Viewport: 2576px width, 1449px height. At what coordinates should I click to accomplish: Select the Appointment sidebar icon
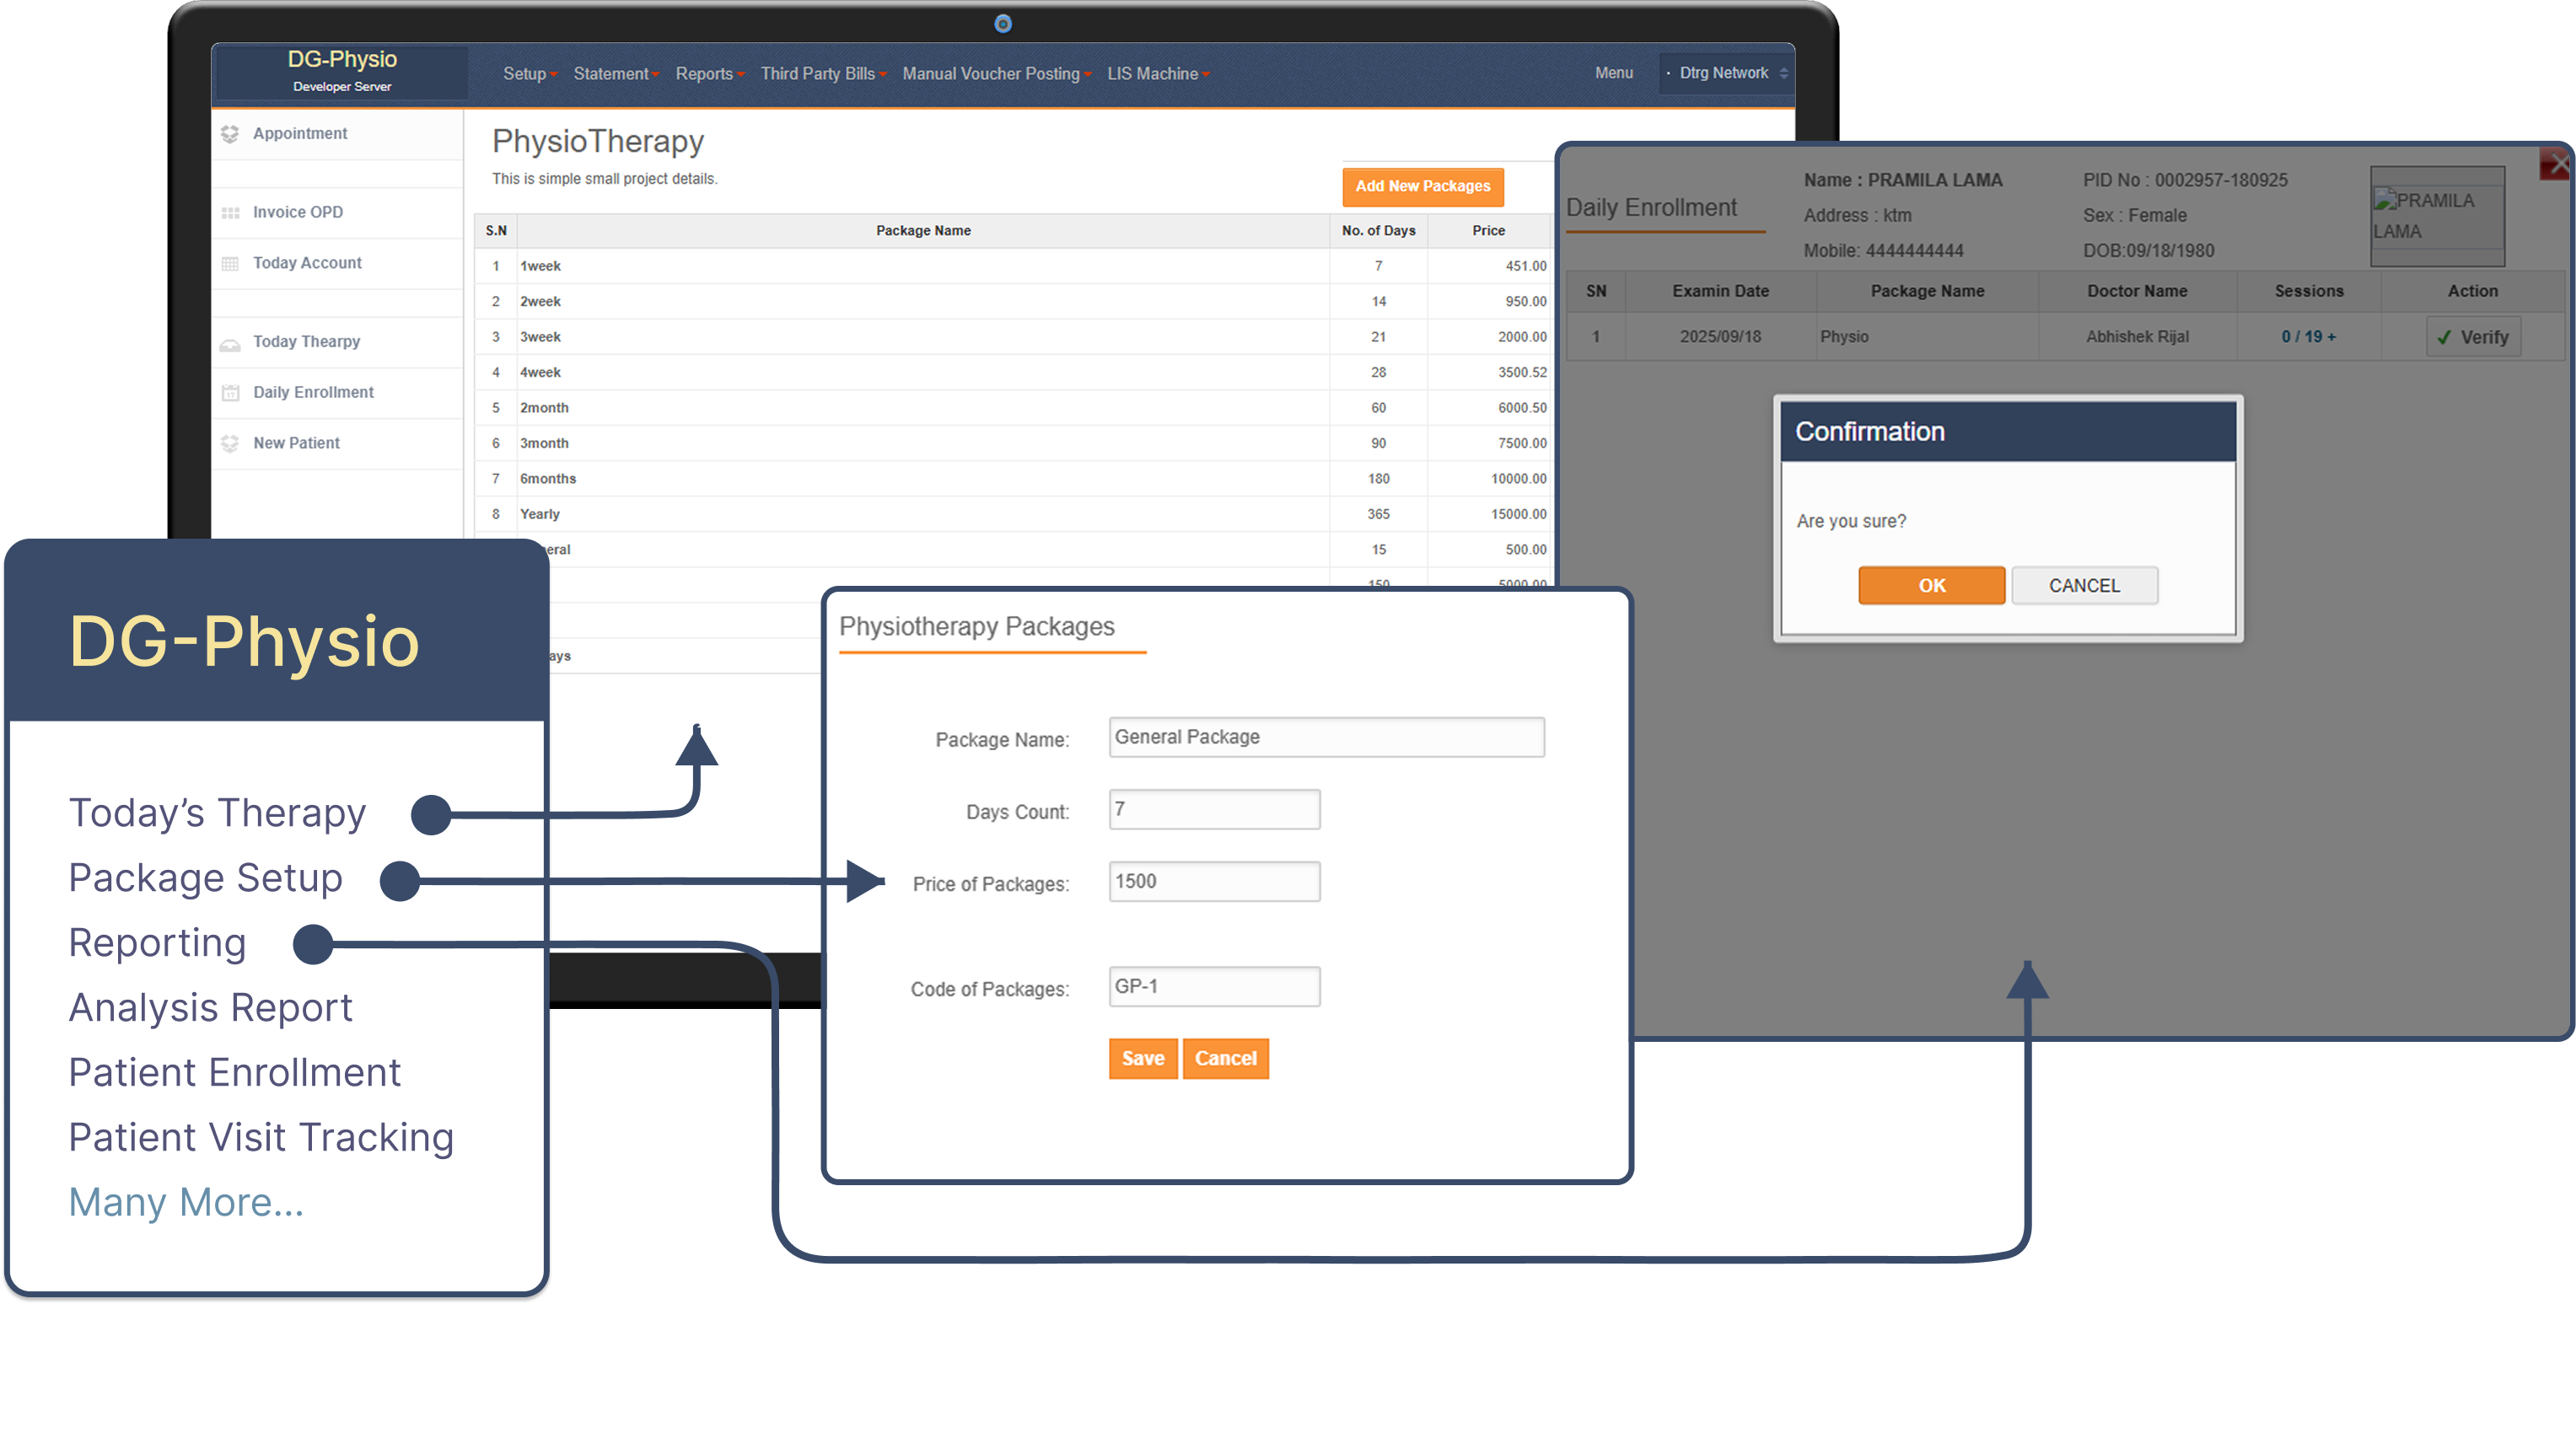pos(229,133)
